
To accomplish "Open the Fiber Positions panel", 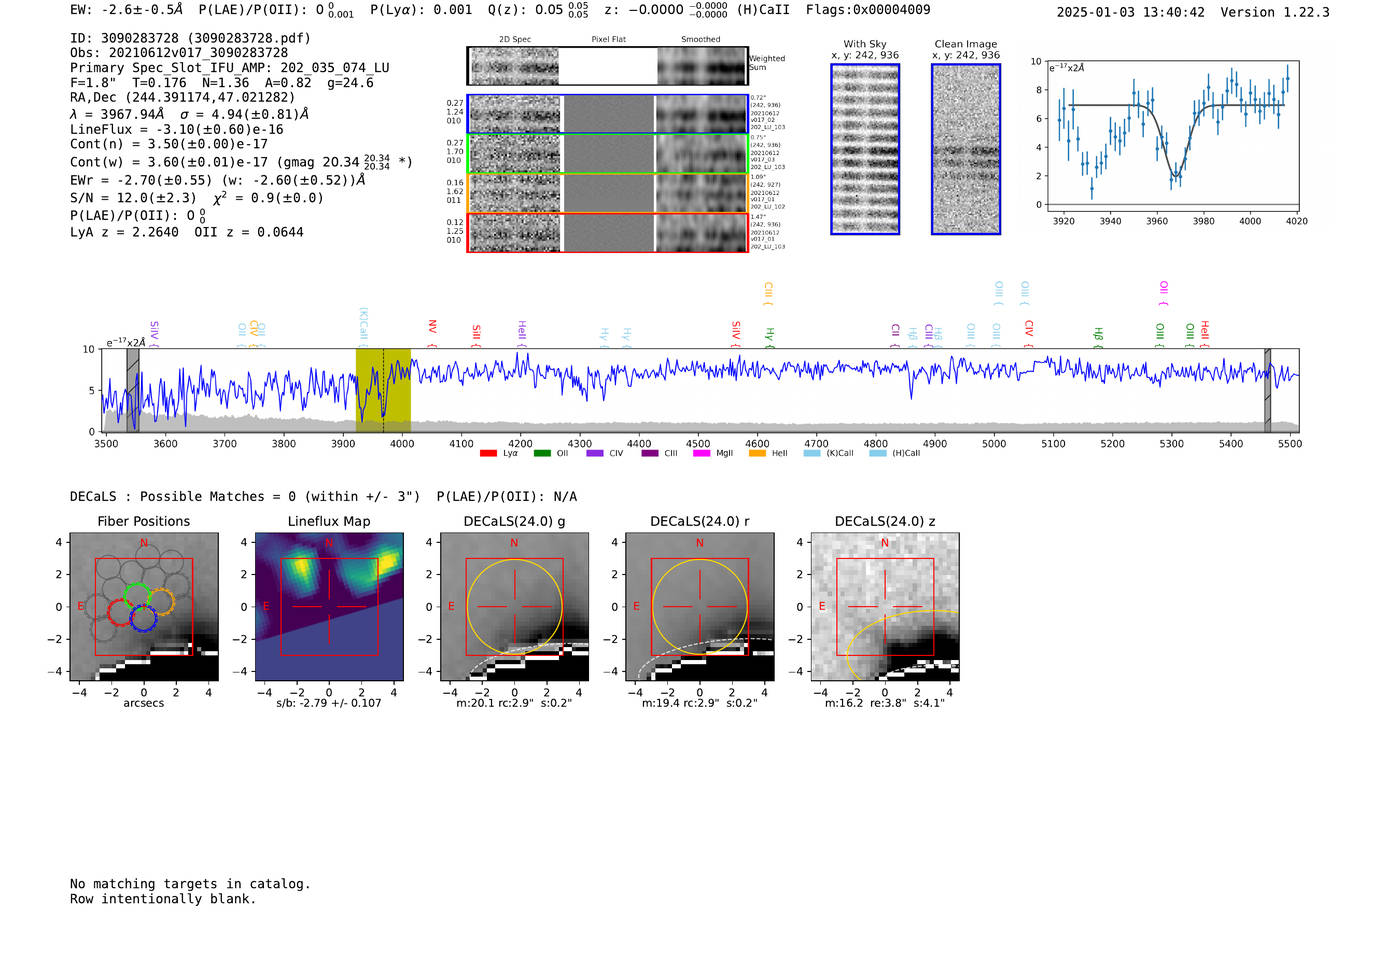I will 144,607.
